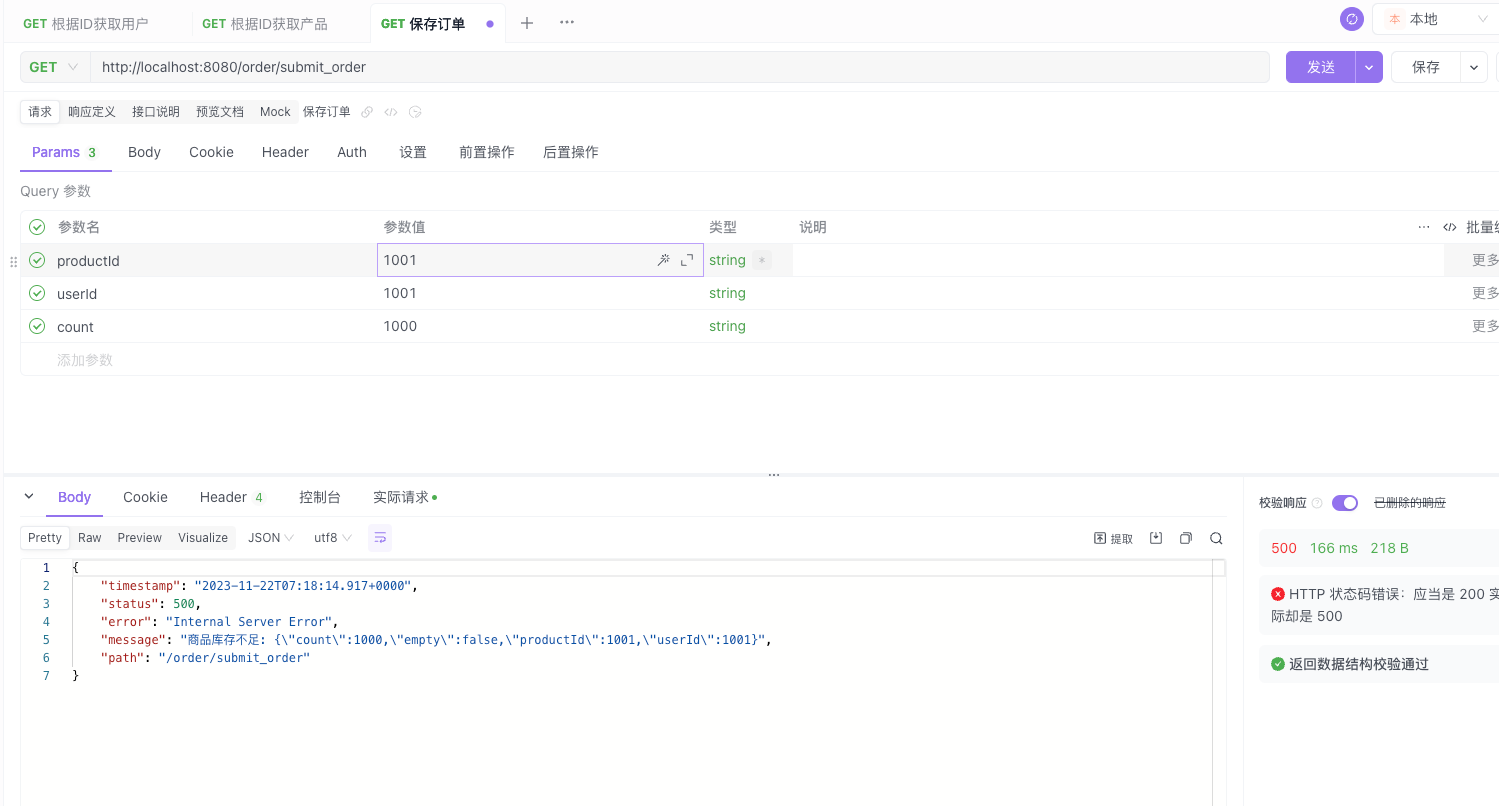Click the download response icon
Viewport: 1499px width, 806px height.
click(x=1156, y=538)
